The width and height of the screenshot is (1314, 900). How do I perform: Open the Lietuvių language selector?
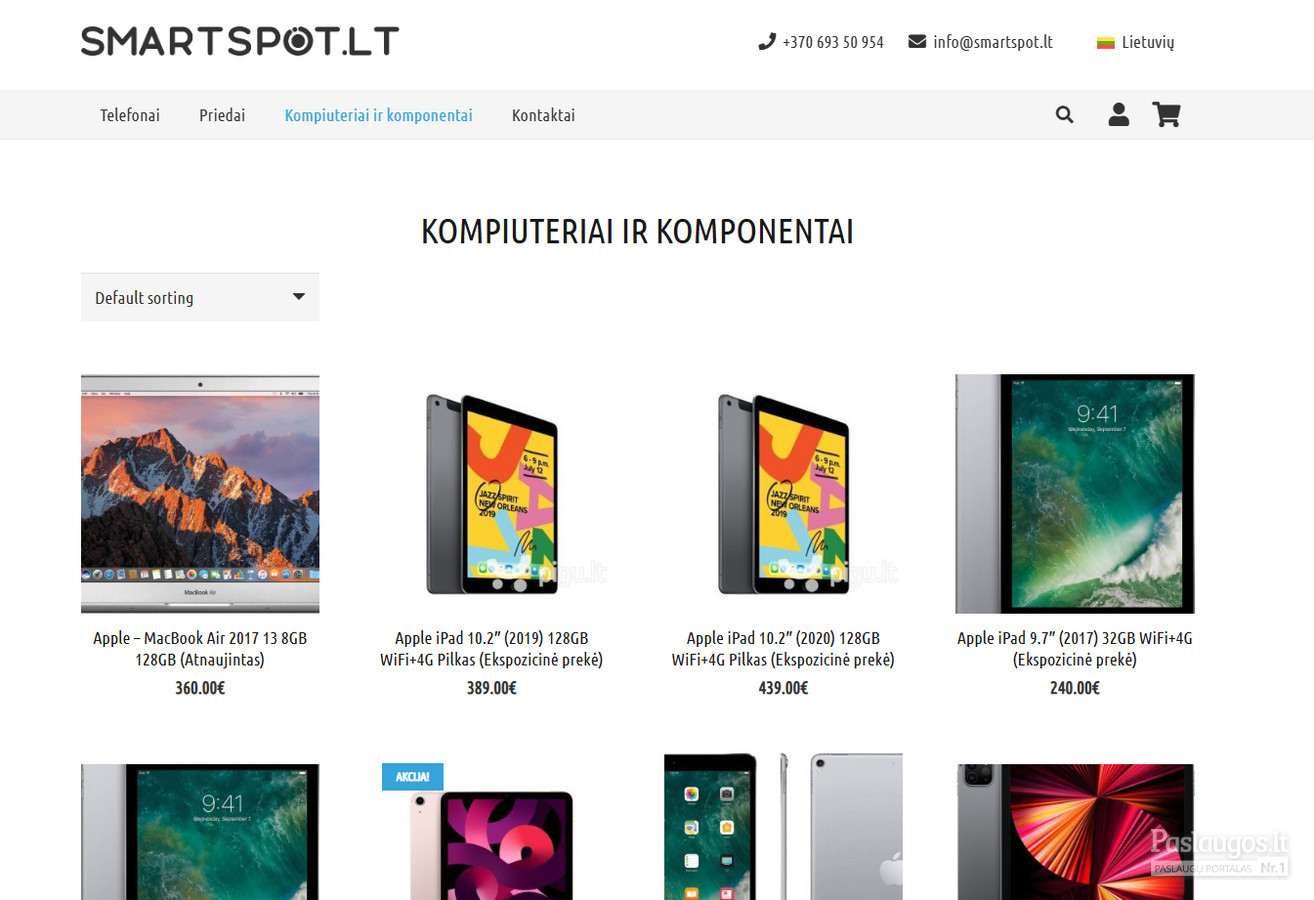tap(1136, 42)
